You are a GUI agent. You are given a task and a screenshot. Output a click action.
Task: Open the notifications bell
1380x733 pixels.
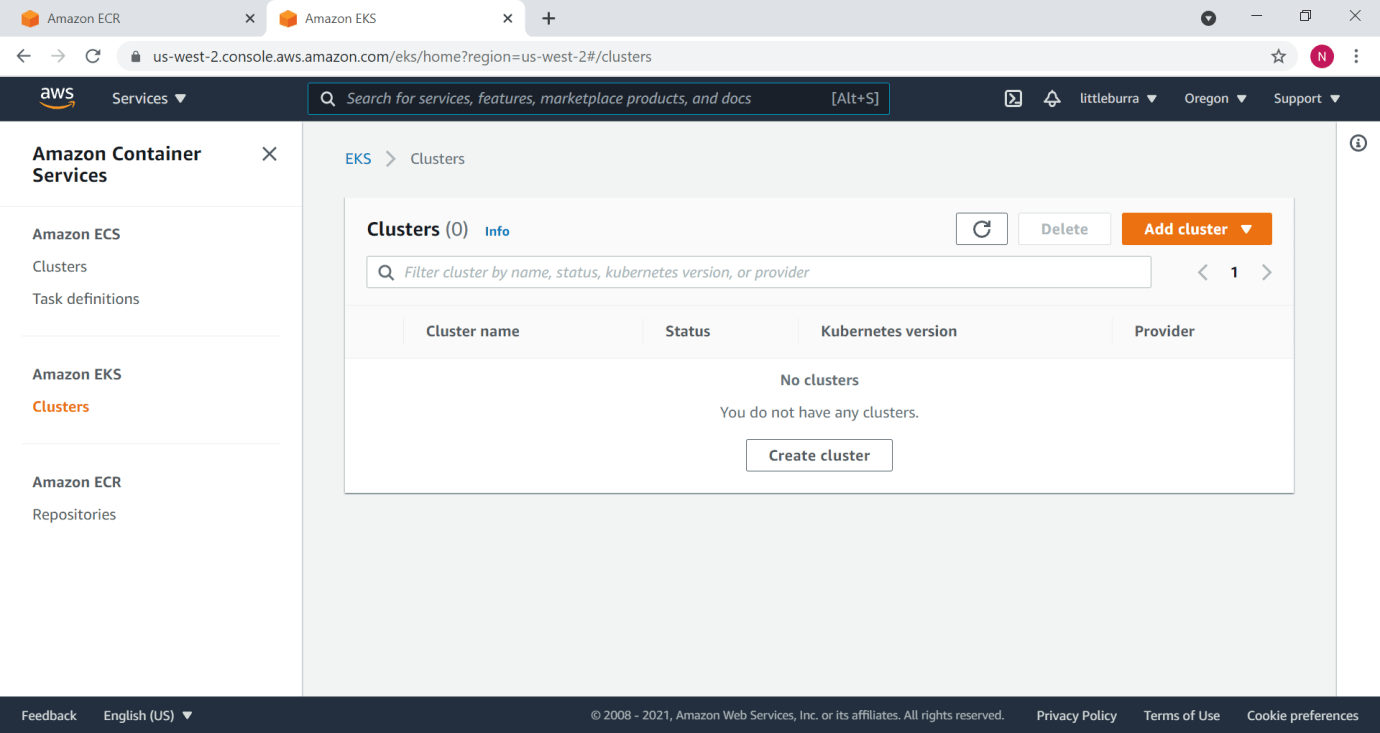1052,98
